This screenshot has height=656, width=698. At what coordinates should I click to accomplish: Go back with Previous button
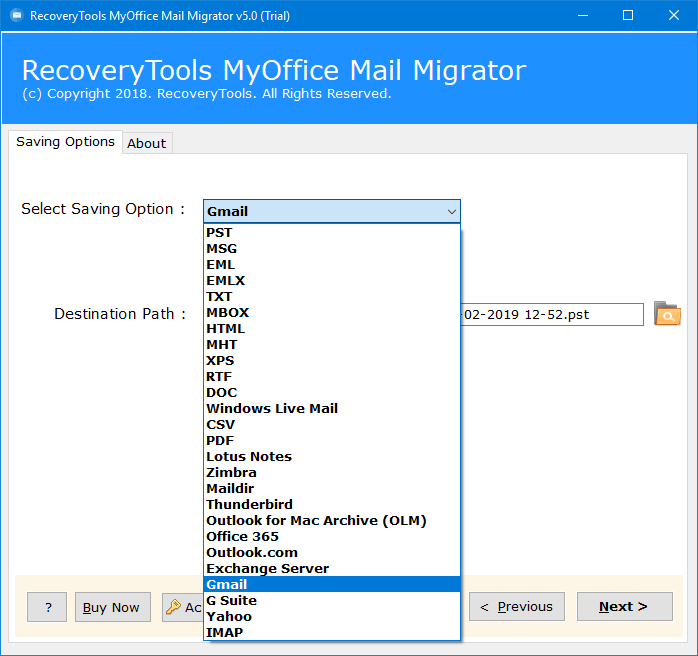517,607
